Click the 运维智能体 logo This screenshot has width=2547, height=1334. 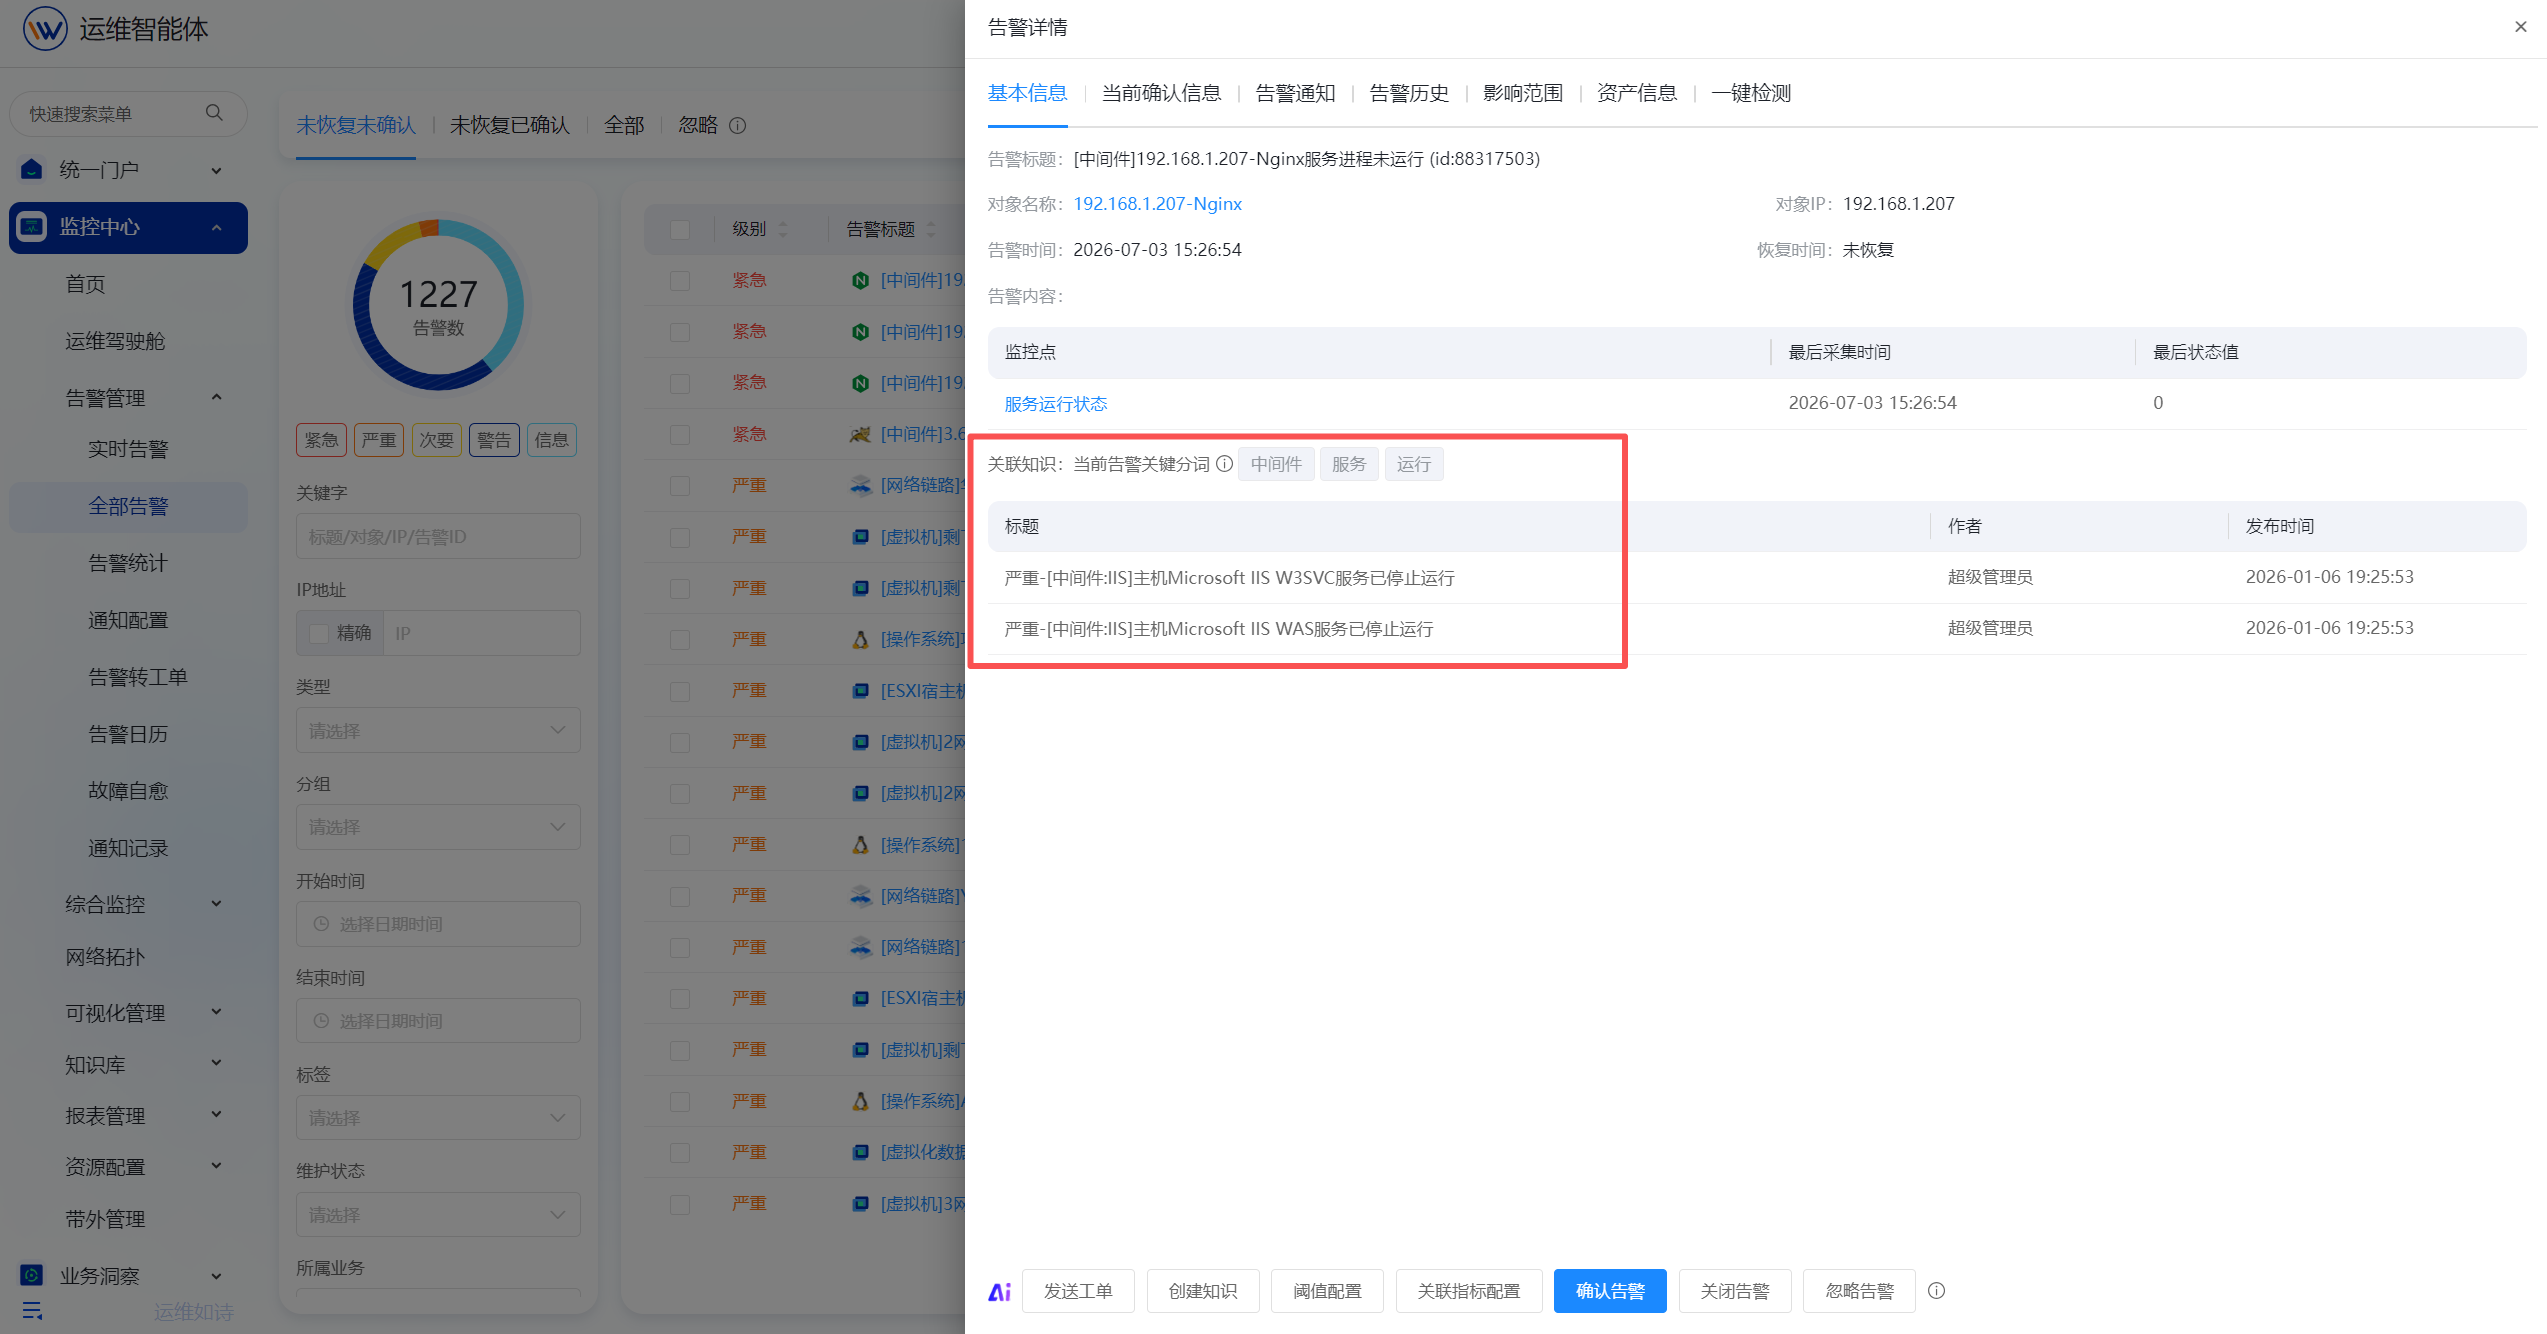(45, 29)
